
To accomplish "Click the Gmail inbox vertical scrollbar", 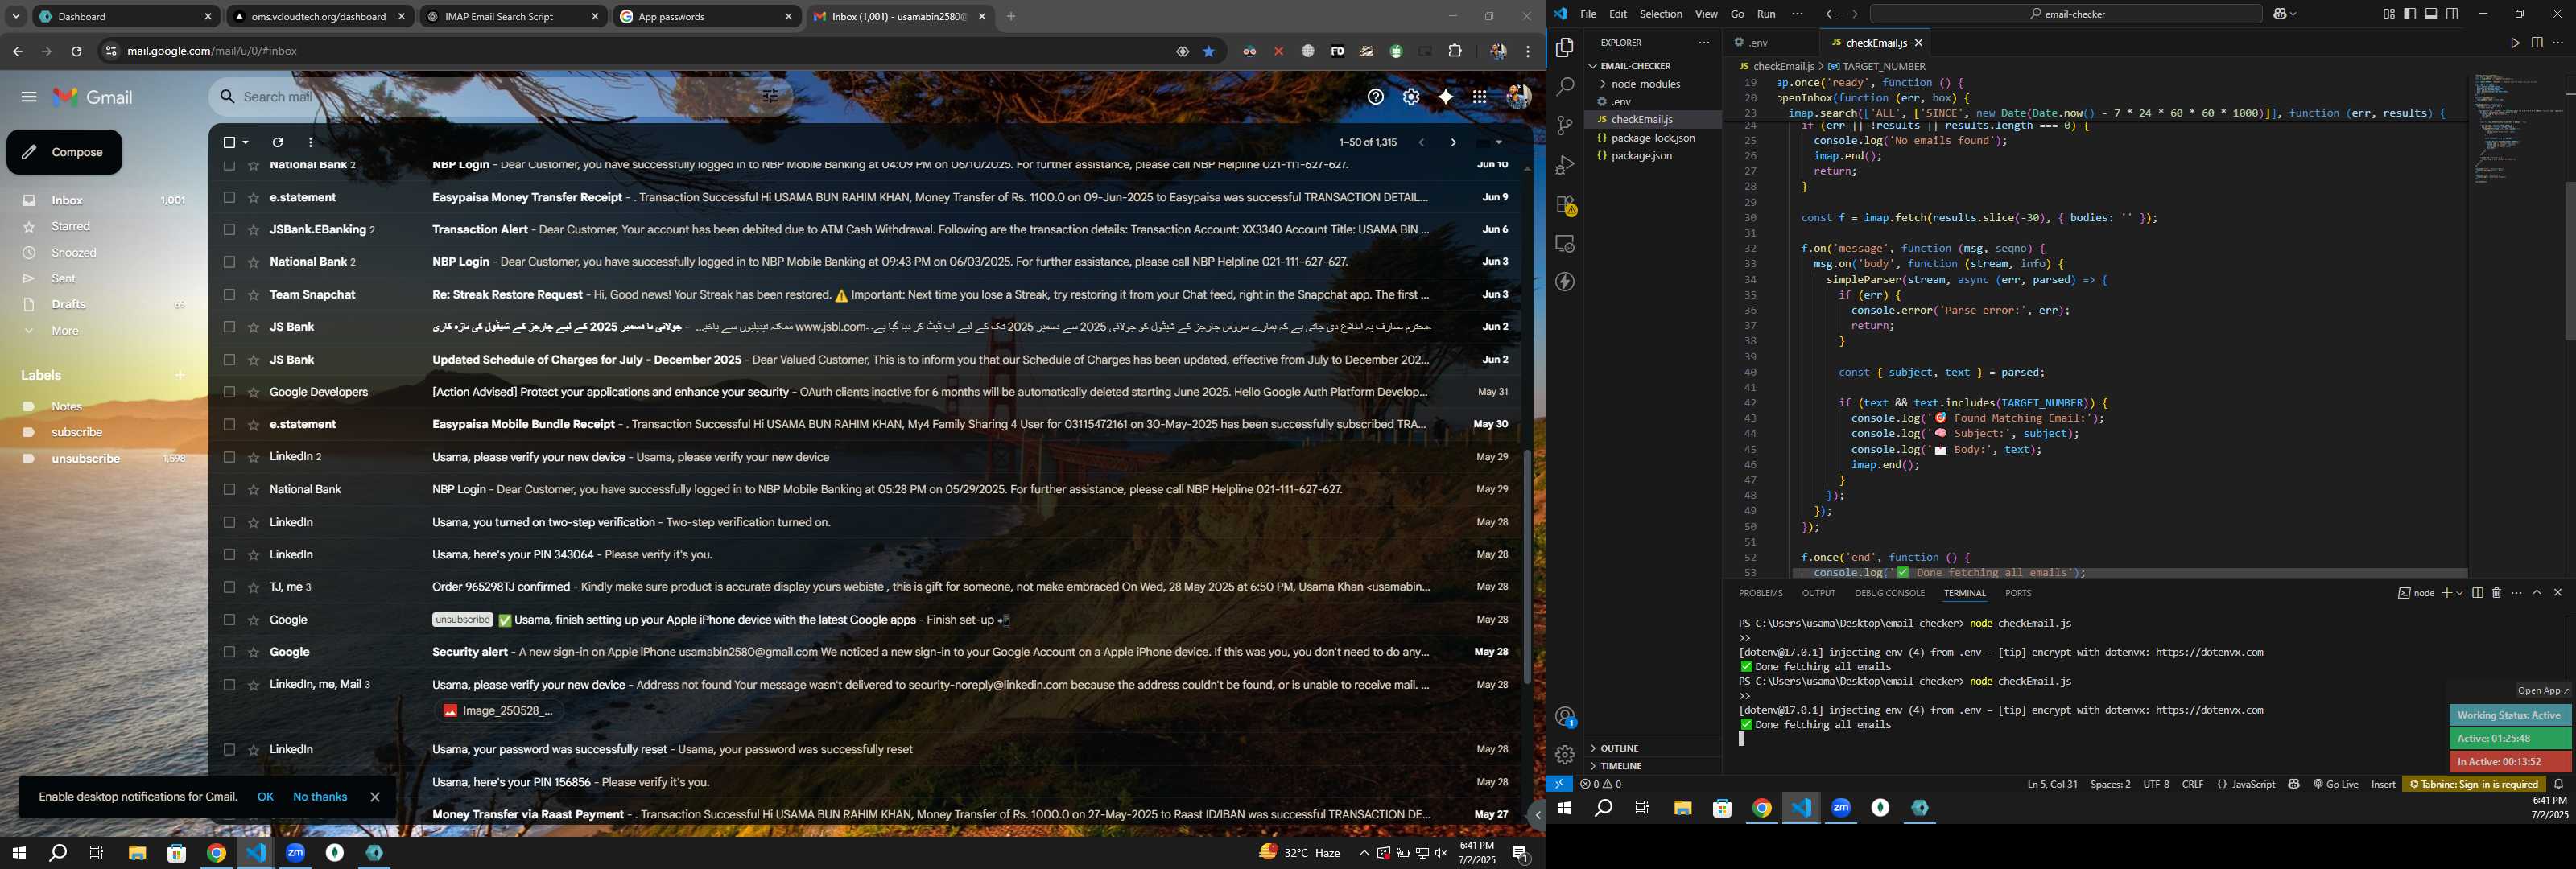I will pos(1527,566).
